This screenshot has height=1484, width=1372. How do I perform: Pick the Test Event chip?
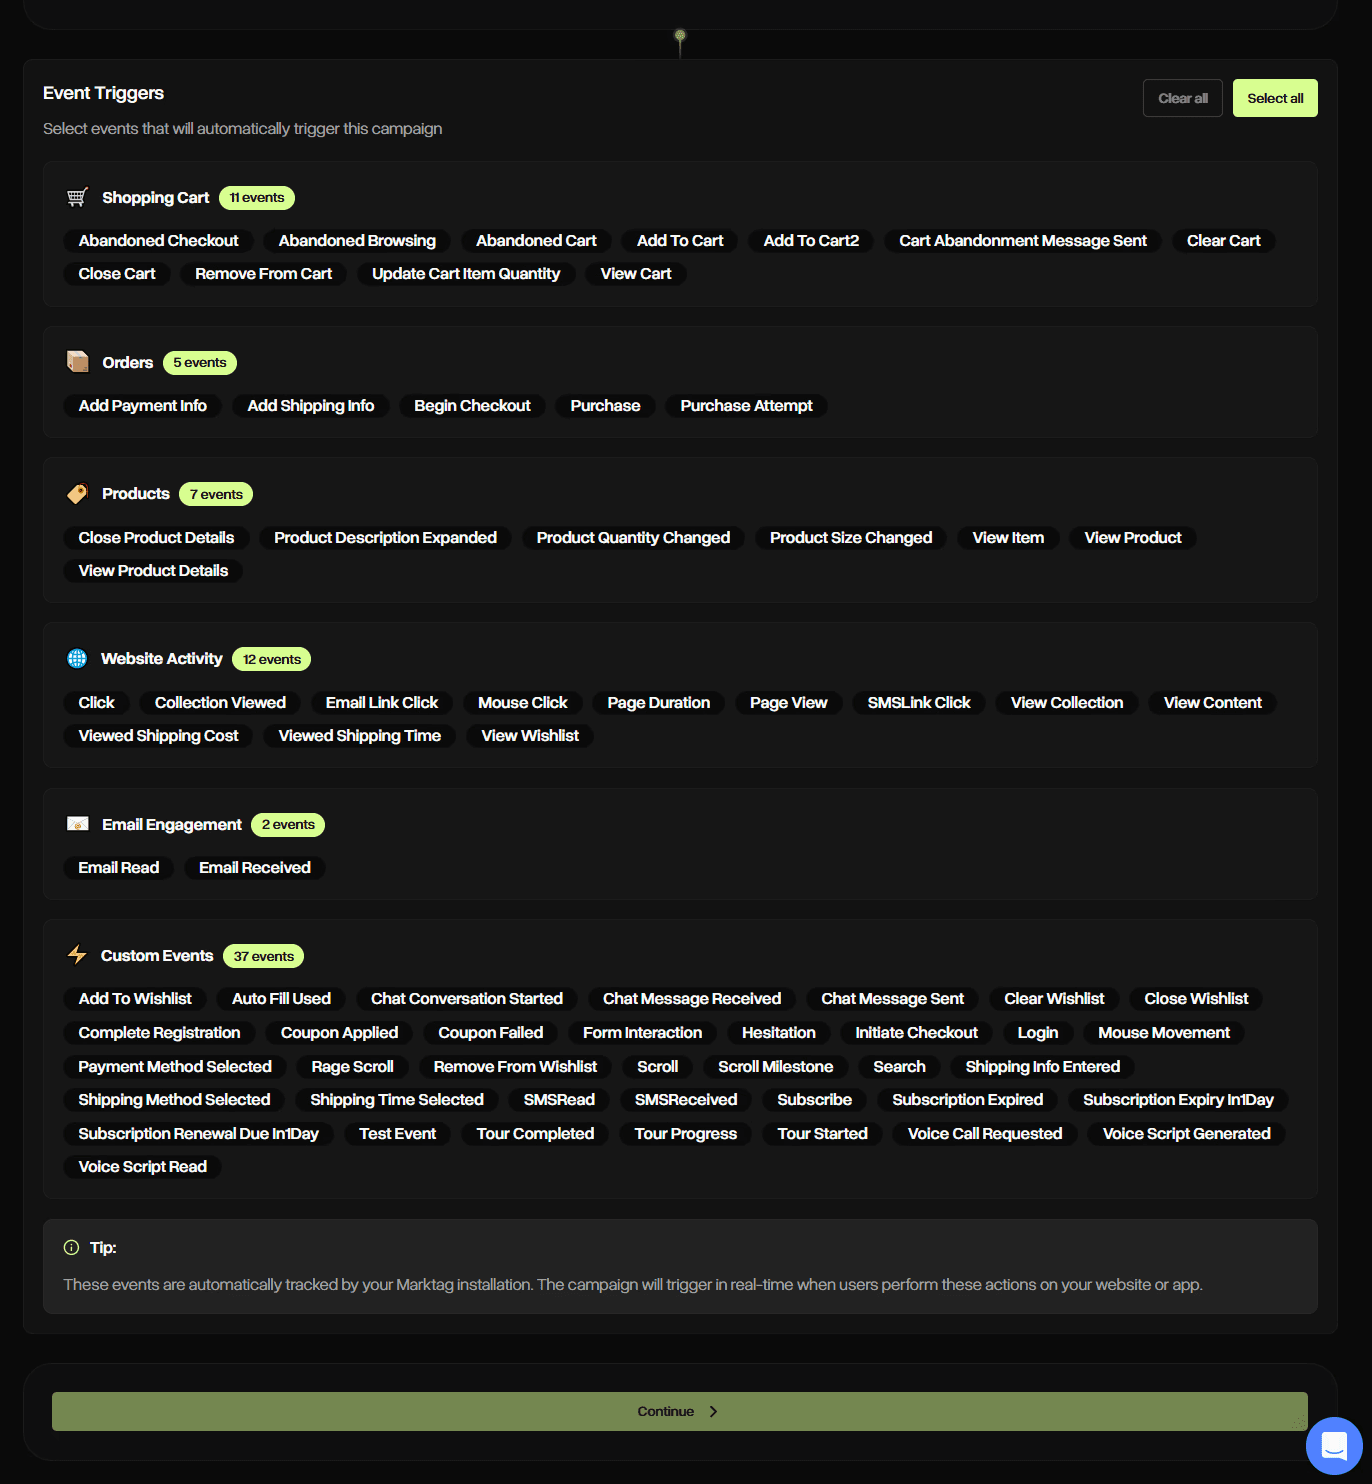click(397, 1134)
